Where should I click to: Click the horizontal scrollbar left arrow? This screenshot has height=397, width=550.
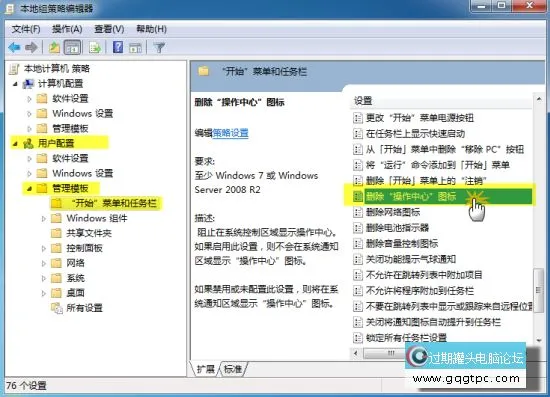(x=356, y=353)
